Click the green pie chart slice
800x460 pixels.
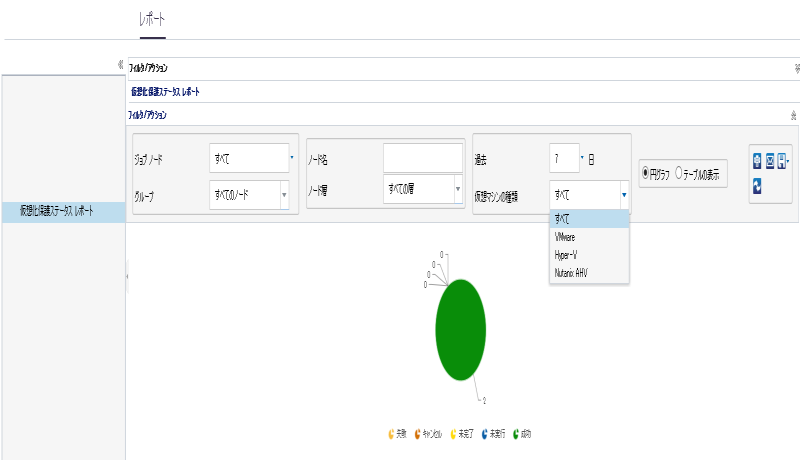point(461,330)
